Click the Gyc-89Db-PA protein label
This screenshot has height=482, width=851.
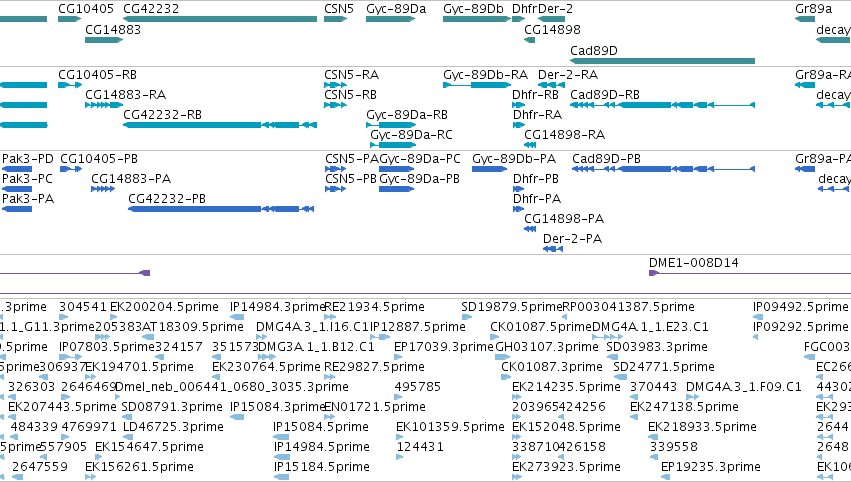514,158
